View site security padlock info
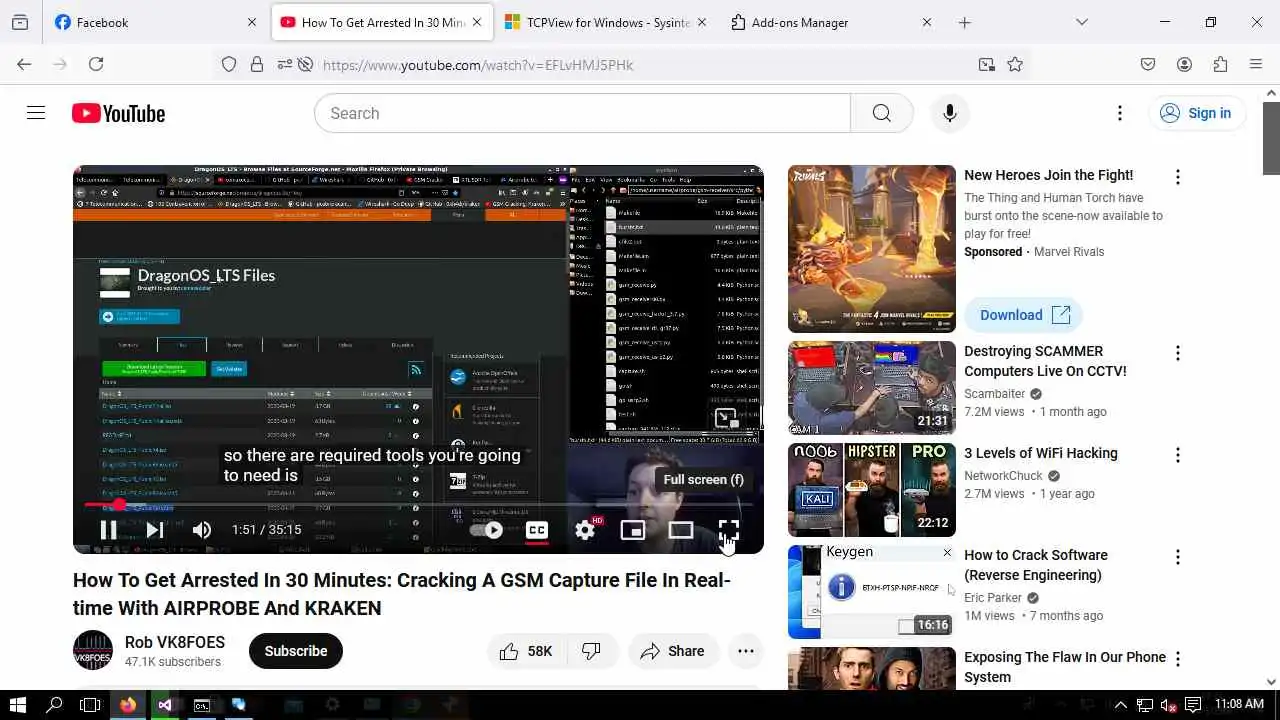This screenshot has width=1280, height=720. tap(257, 64)
